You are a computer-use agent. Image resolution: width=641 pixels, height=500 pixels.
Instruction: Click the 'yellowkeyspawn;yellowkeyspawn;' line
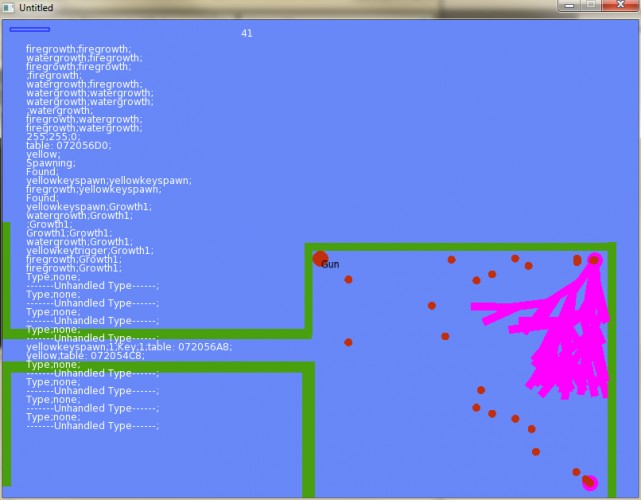tap(109, 180)
